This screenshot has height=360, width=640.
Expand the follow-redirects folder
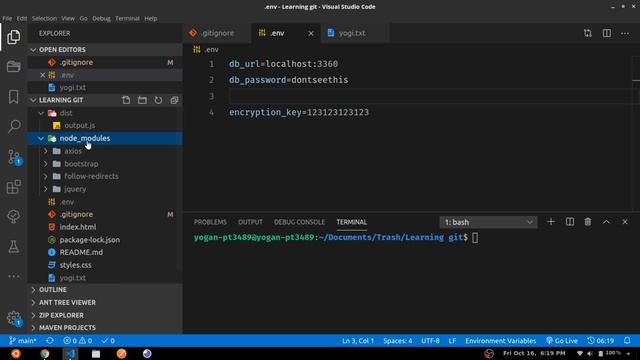46,176
